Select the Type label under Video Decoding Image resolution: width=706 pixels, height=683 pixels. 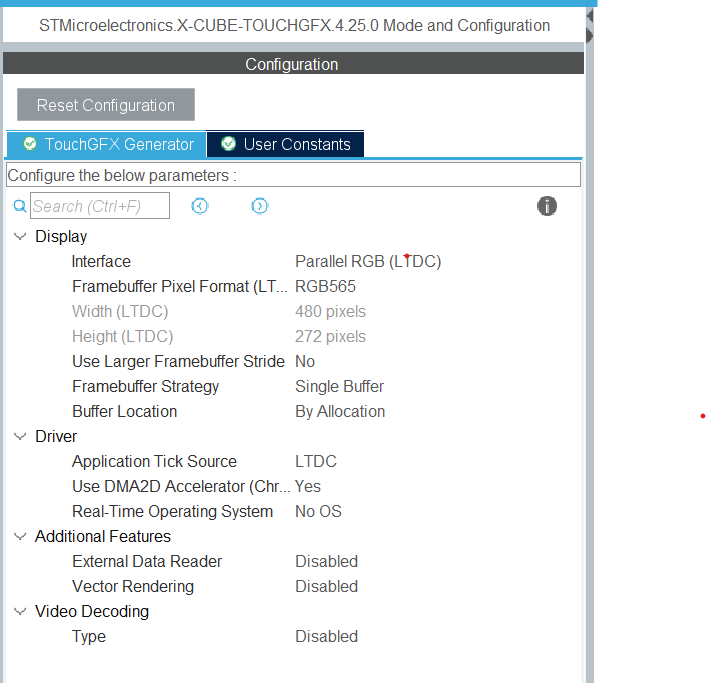(89, 636)
